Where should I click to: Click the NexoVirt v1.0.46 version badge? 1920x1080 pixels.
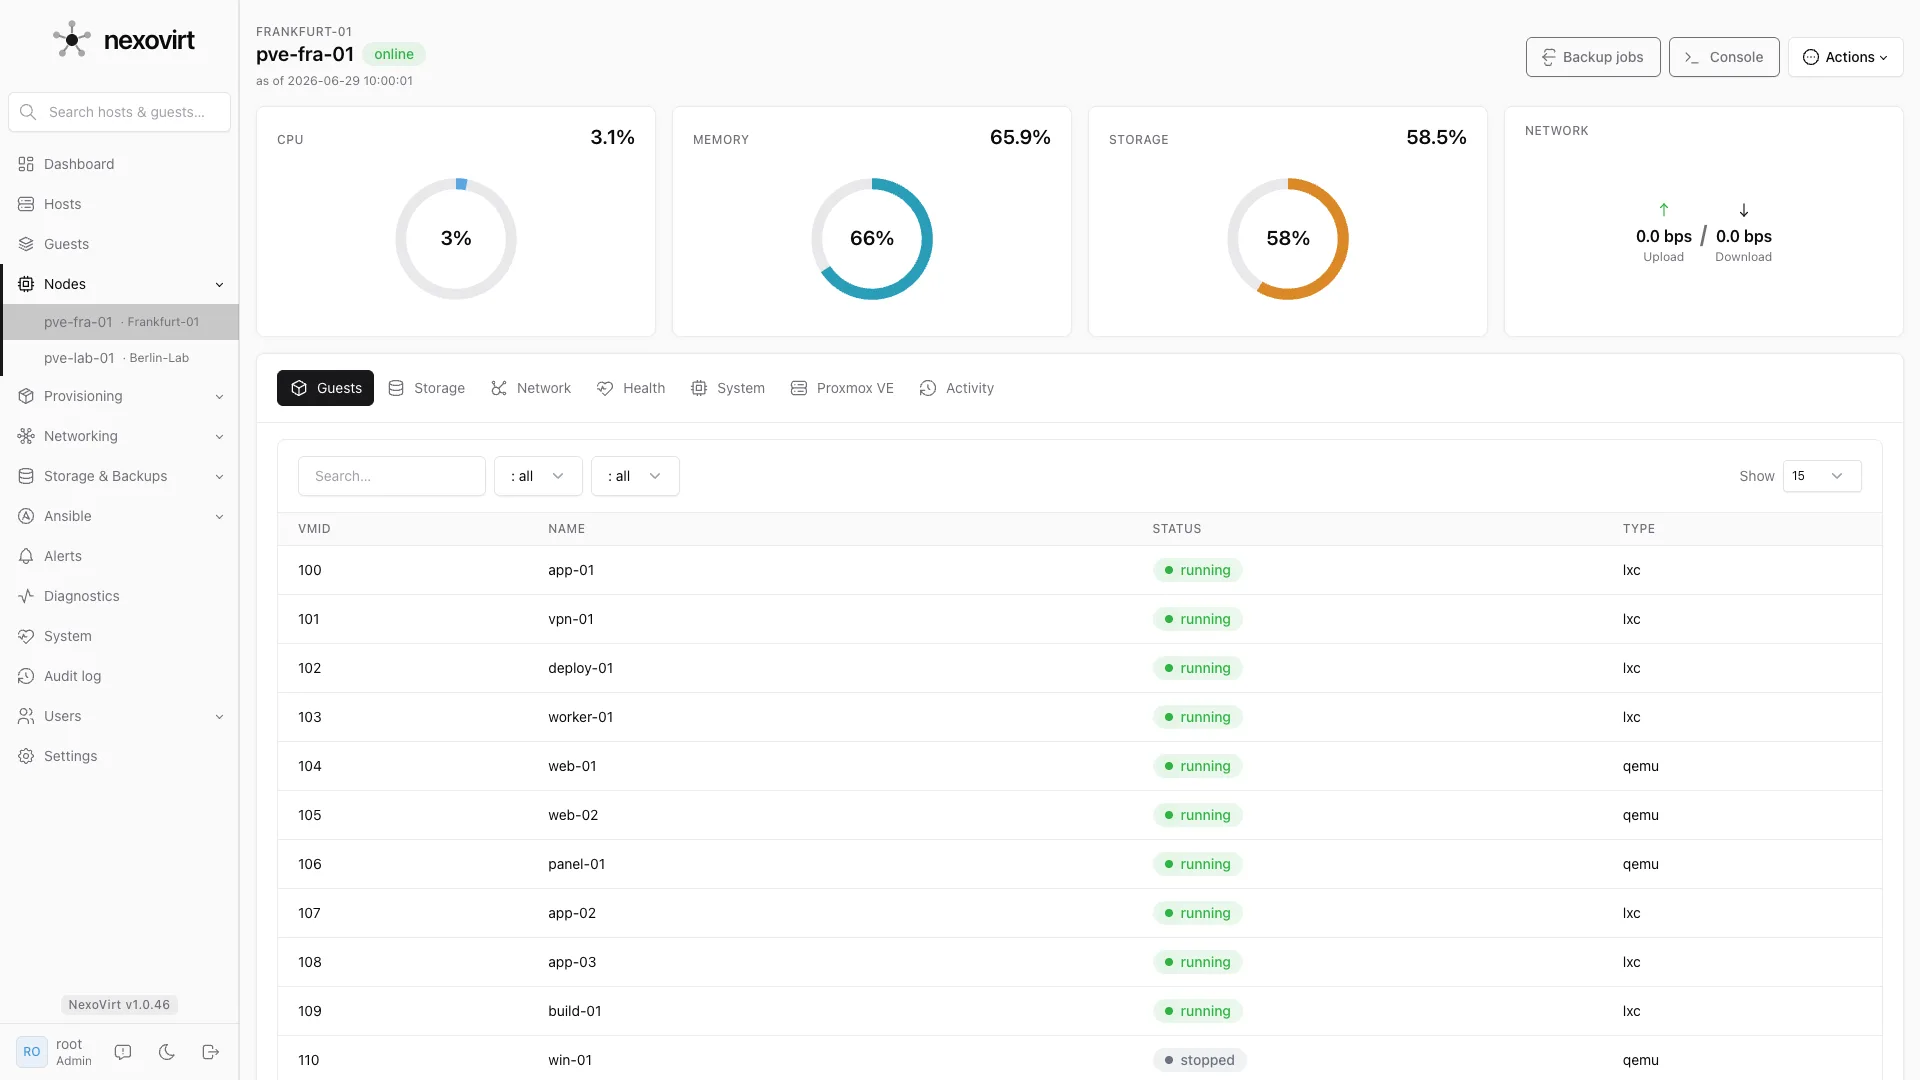pyautogui.click(x=119, y=1005)
